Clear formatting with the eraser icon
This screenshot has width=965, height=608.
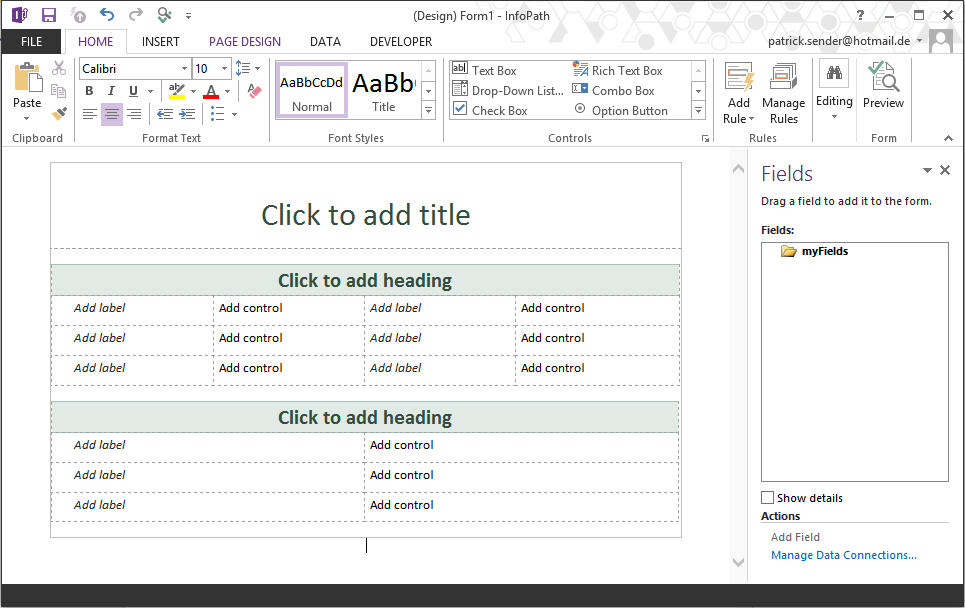(254, 91)
